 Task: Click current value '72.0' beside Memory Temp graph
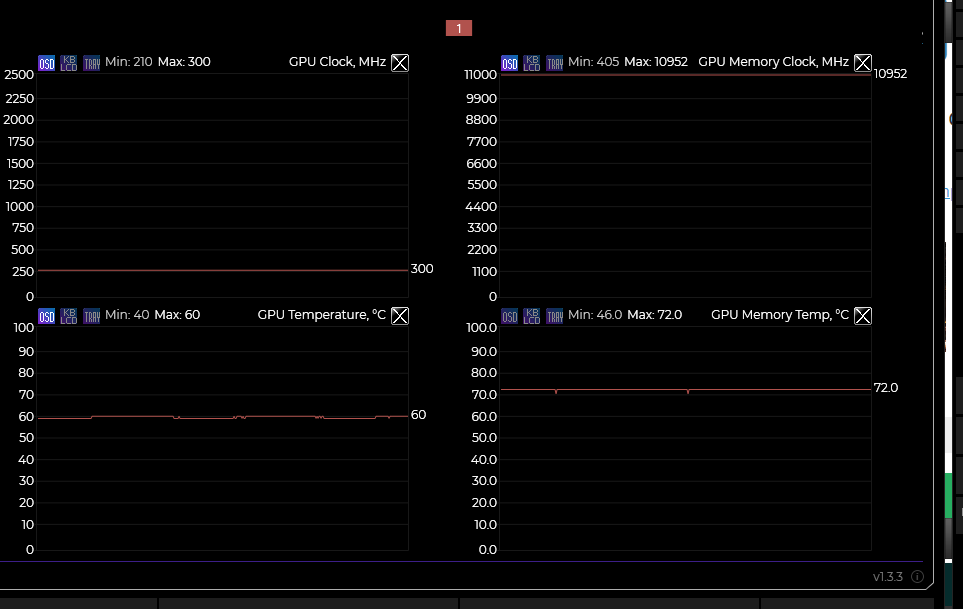pyautogui.click(x=886, y=388)
